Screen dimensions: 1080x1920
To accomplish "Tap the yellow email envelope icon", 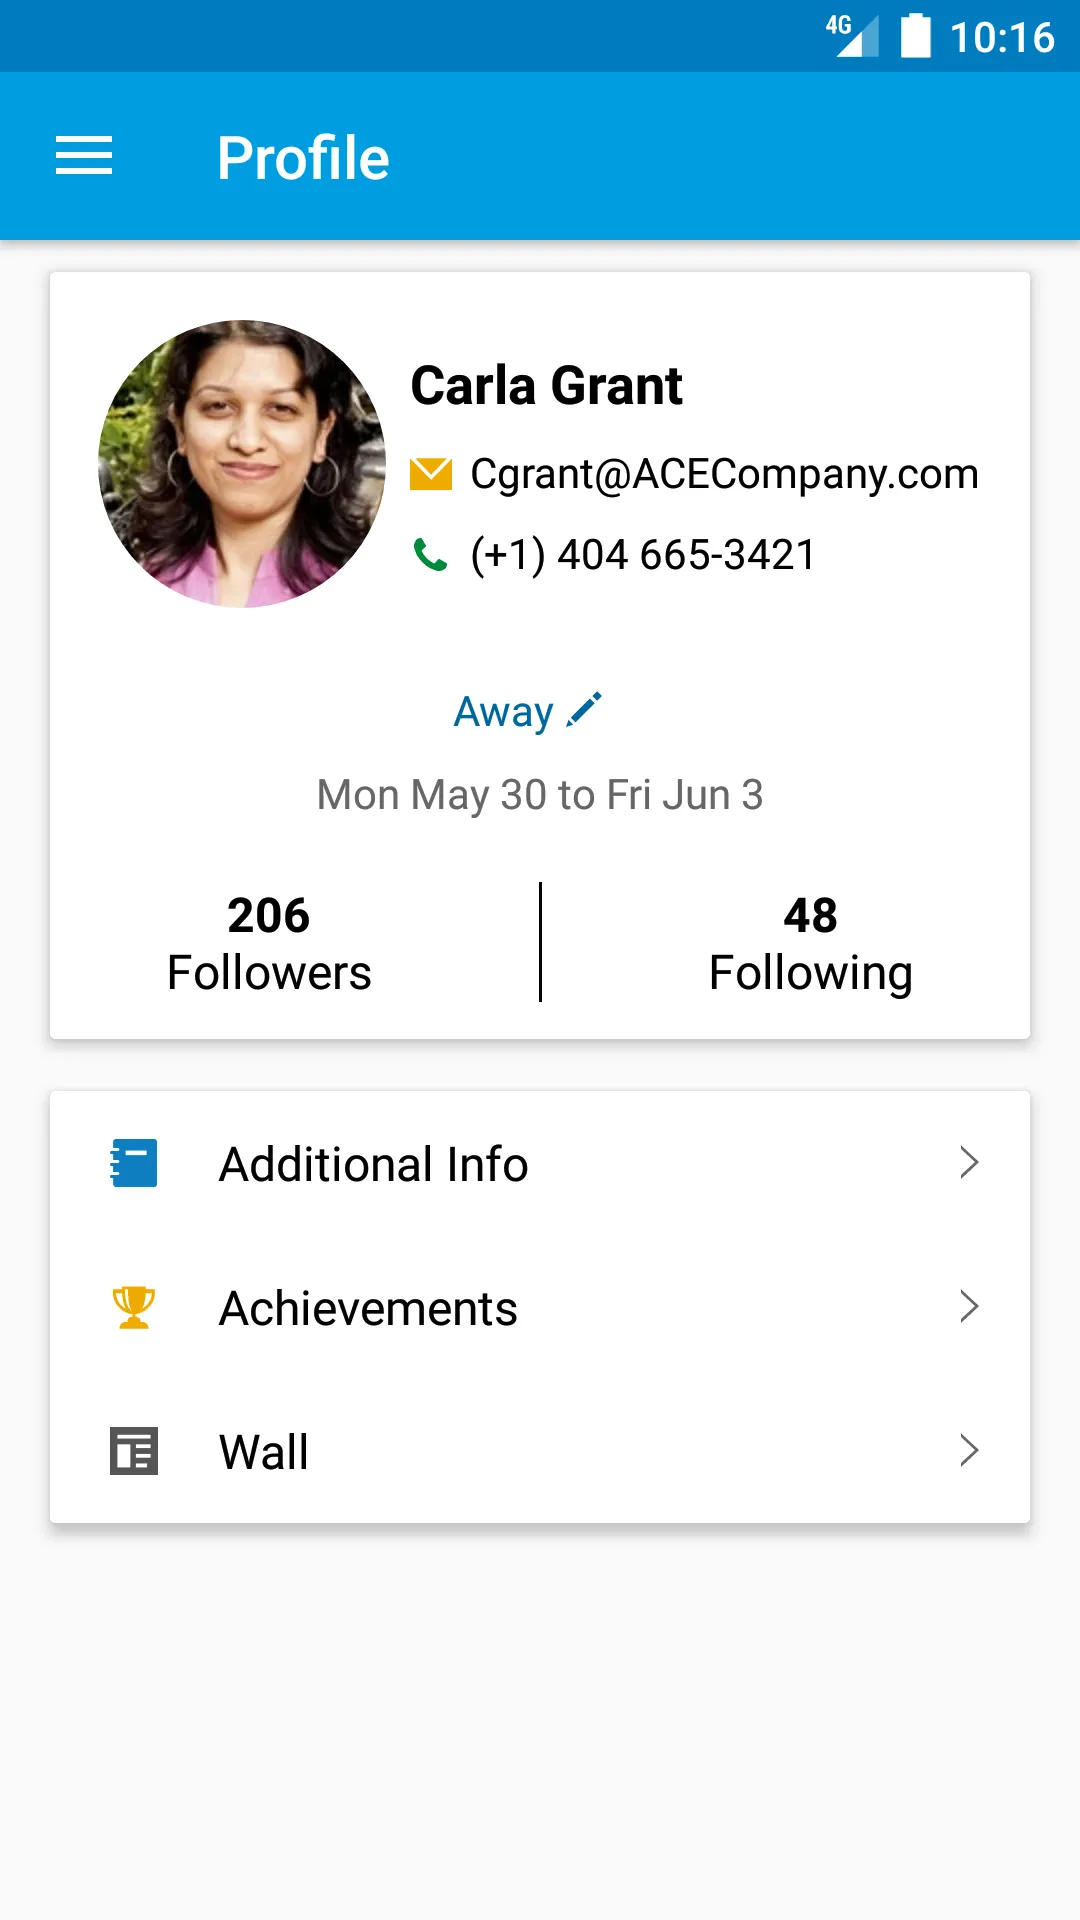I will 431,474.
